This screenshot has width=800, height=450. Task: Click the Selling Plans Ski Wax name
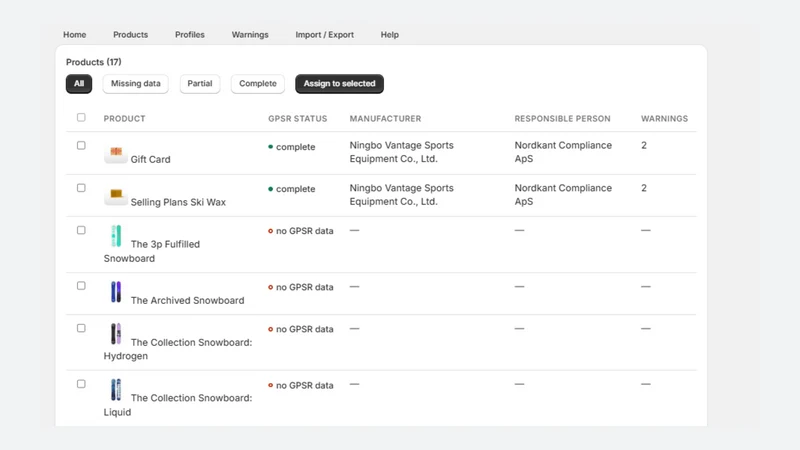tap(178, 202)
